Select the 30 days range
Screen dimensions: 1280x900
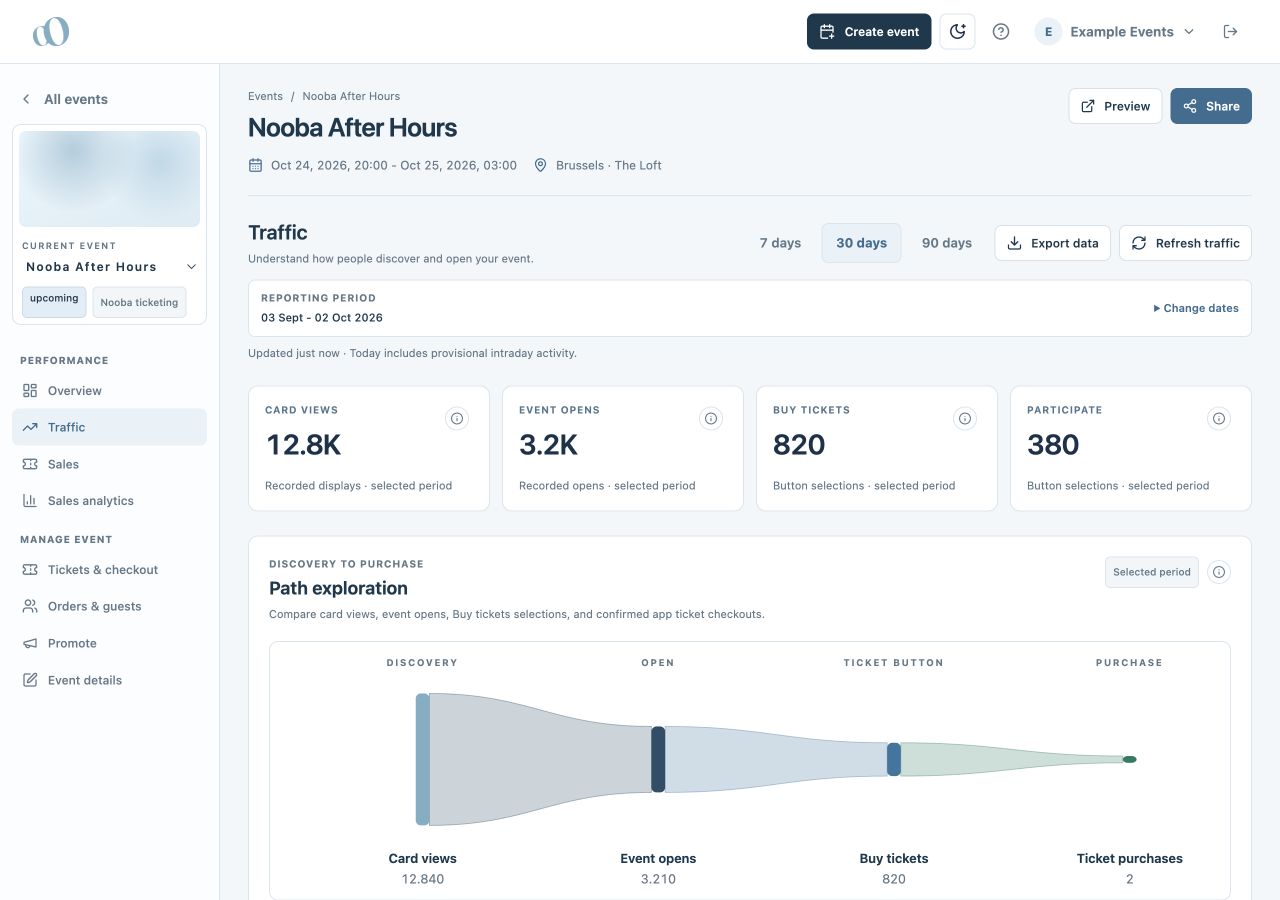click(862, 243)
